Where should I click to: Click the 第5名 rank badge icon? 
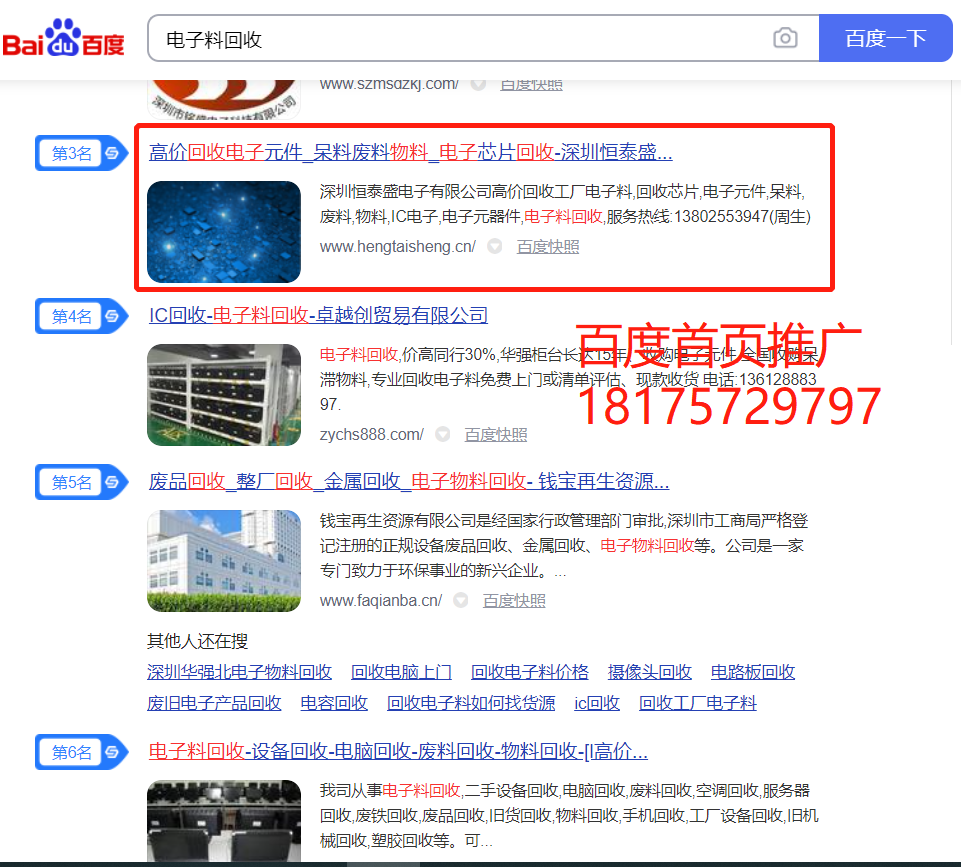82,482
